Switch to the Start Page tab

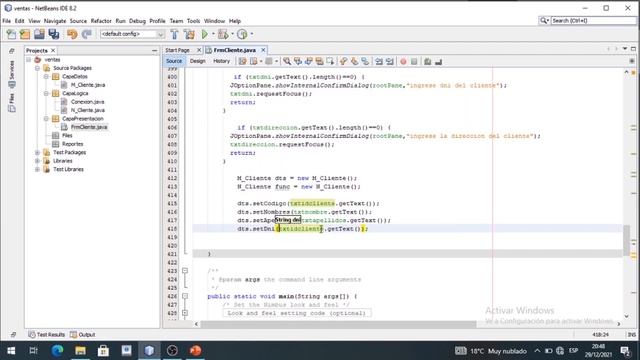tap(178, 50)
